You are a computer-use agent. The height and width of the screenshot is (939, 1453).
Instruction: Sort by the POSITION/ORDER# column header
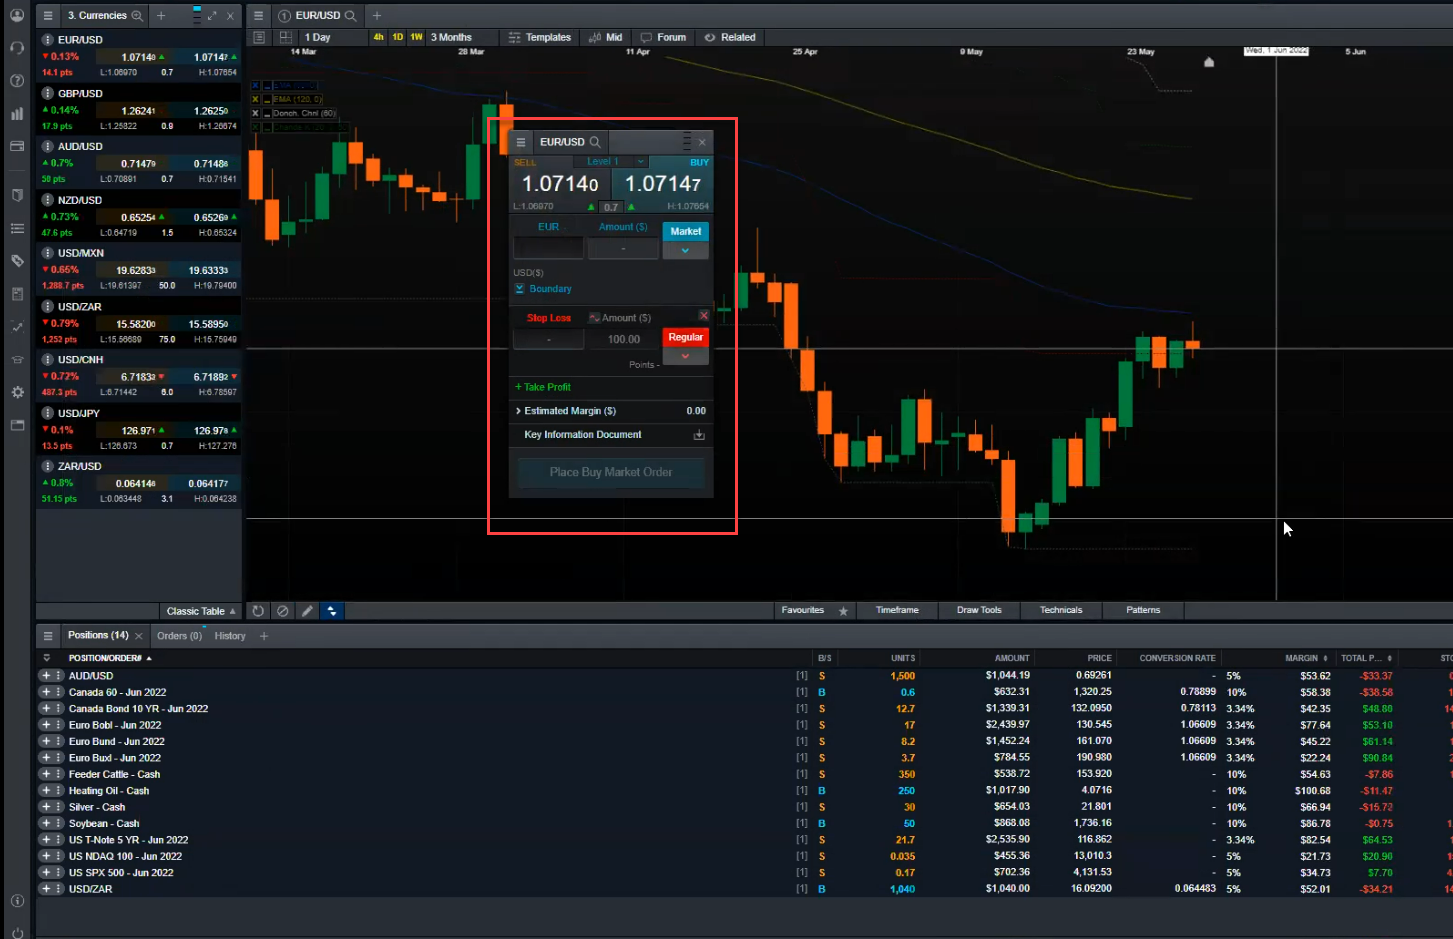[110, 658]
